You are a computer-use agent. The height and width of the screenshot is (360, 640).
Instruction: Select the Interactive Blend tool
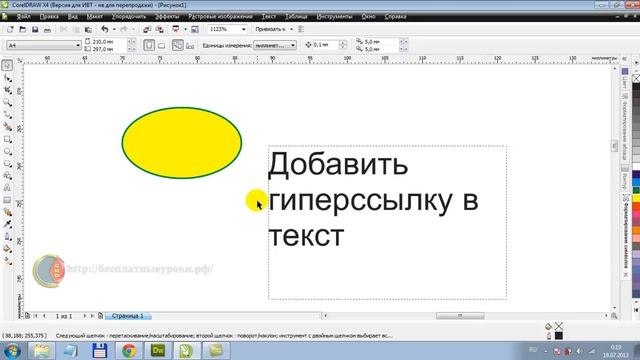coord(7,212)
